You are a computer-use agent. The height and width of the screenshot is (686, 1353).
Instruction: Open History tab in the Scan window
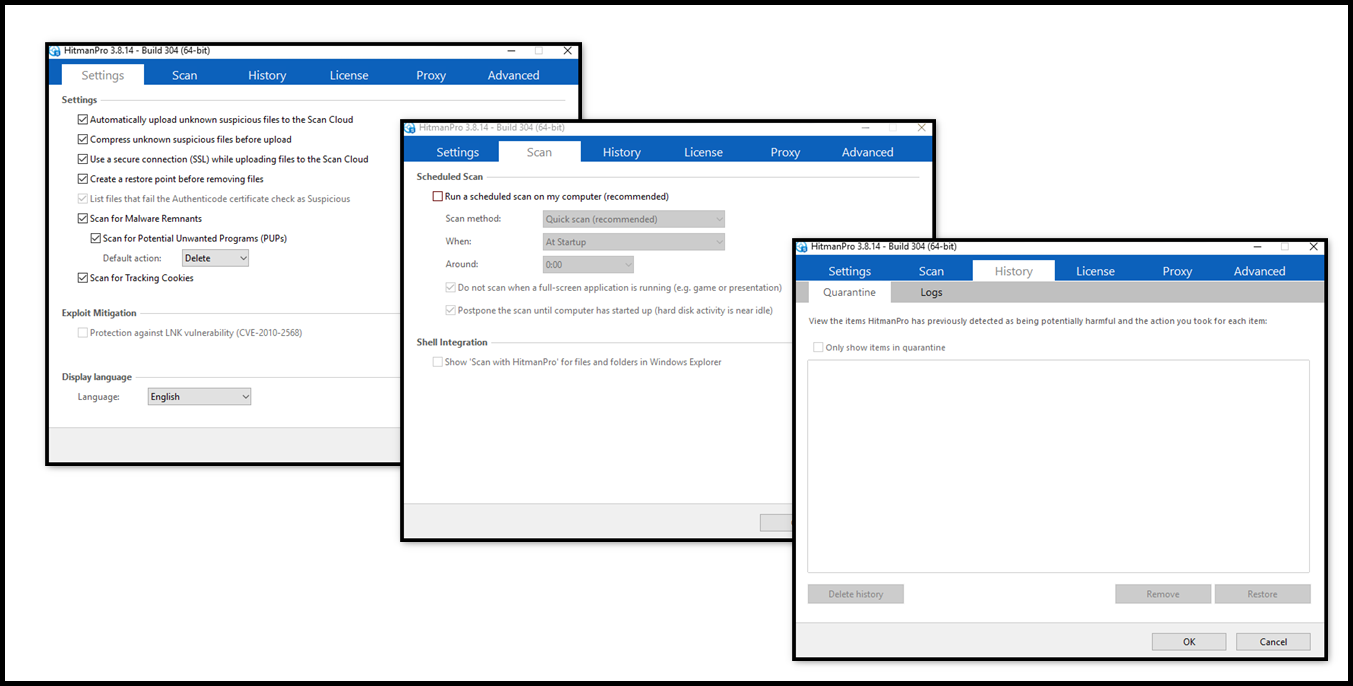(622, 152)
